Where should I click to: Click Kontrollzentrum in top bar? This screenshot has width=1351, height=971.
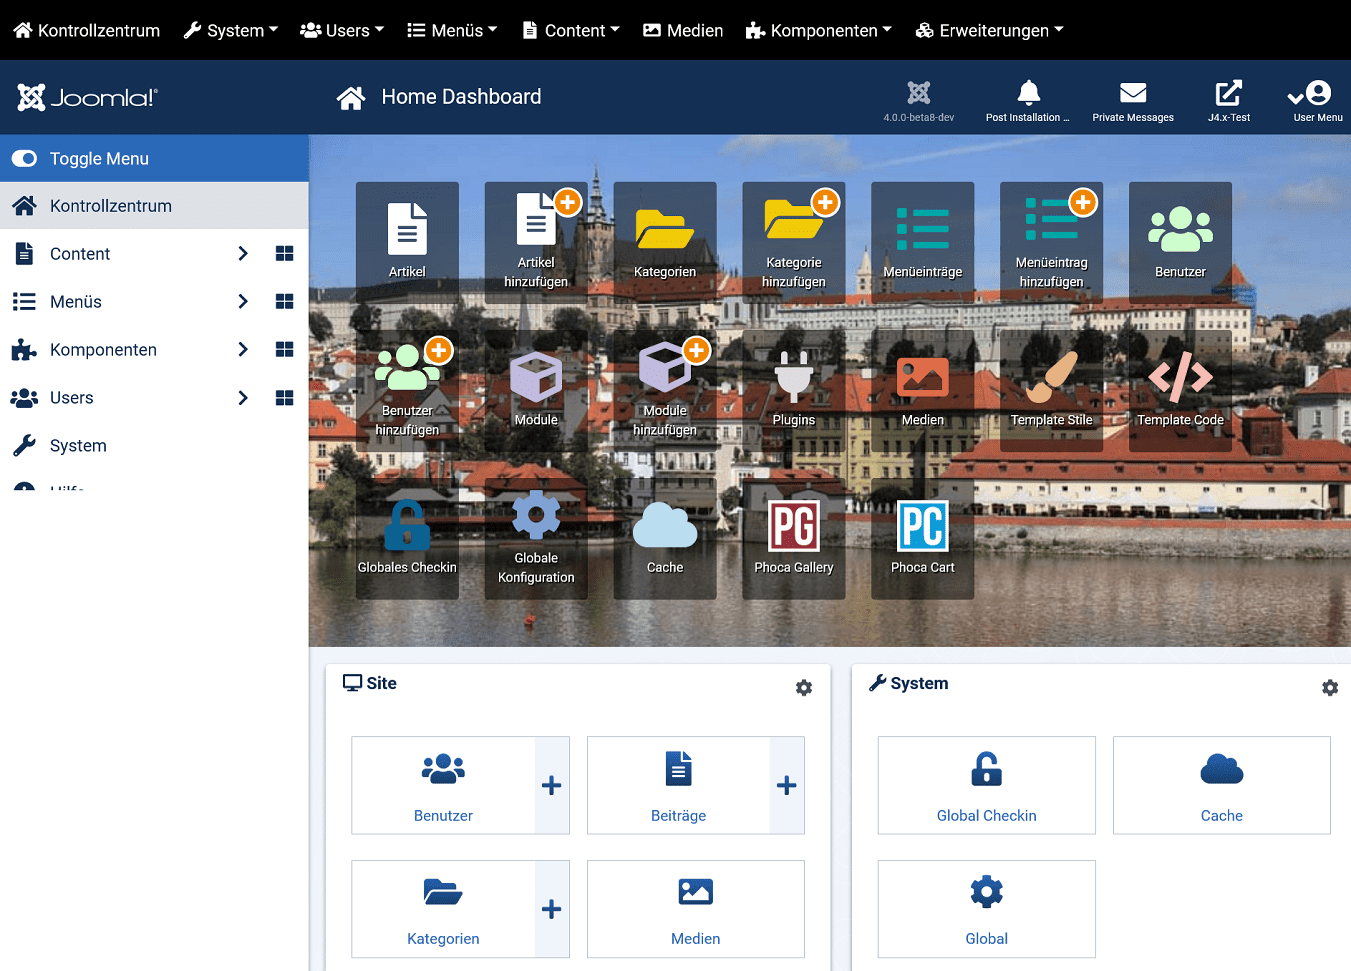pos(86,30)
